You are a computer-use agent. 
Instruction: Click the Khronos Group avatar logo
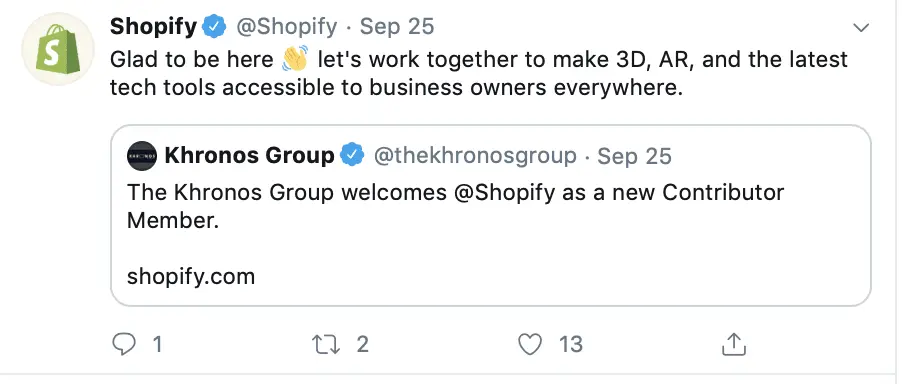[x=142, y=156]
